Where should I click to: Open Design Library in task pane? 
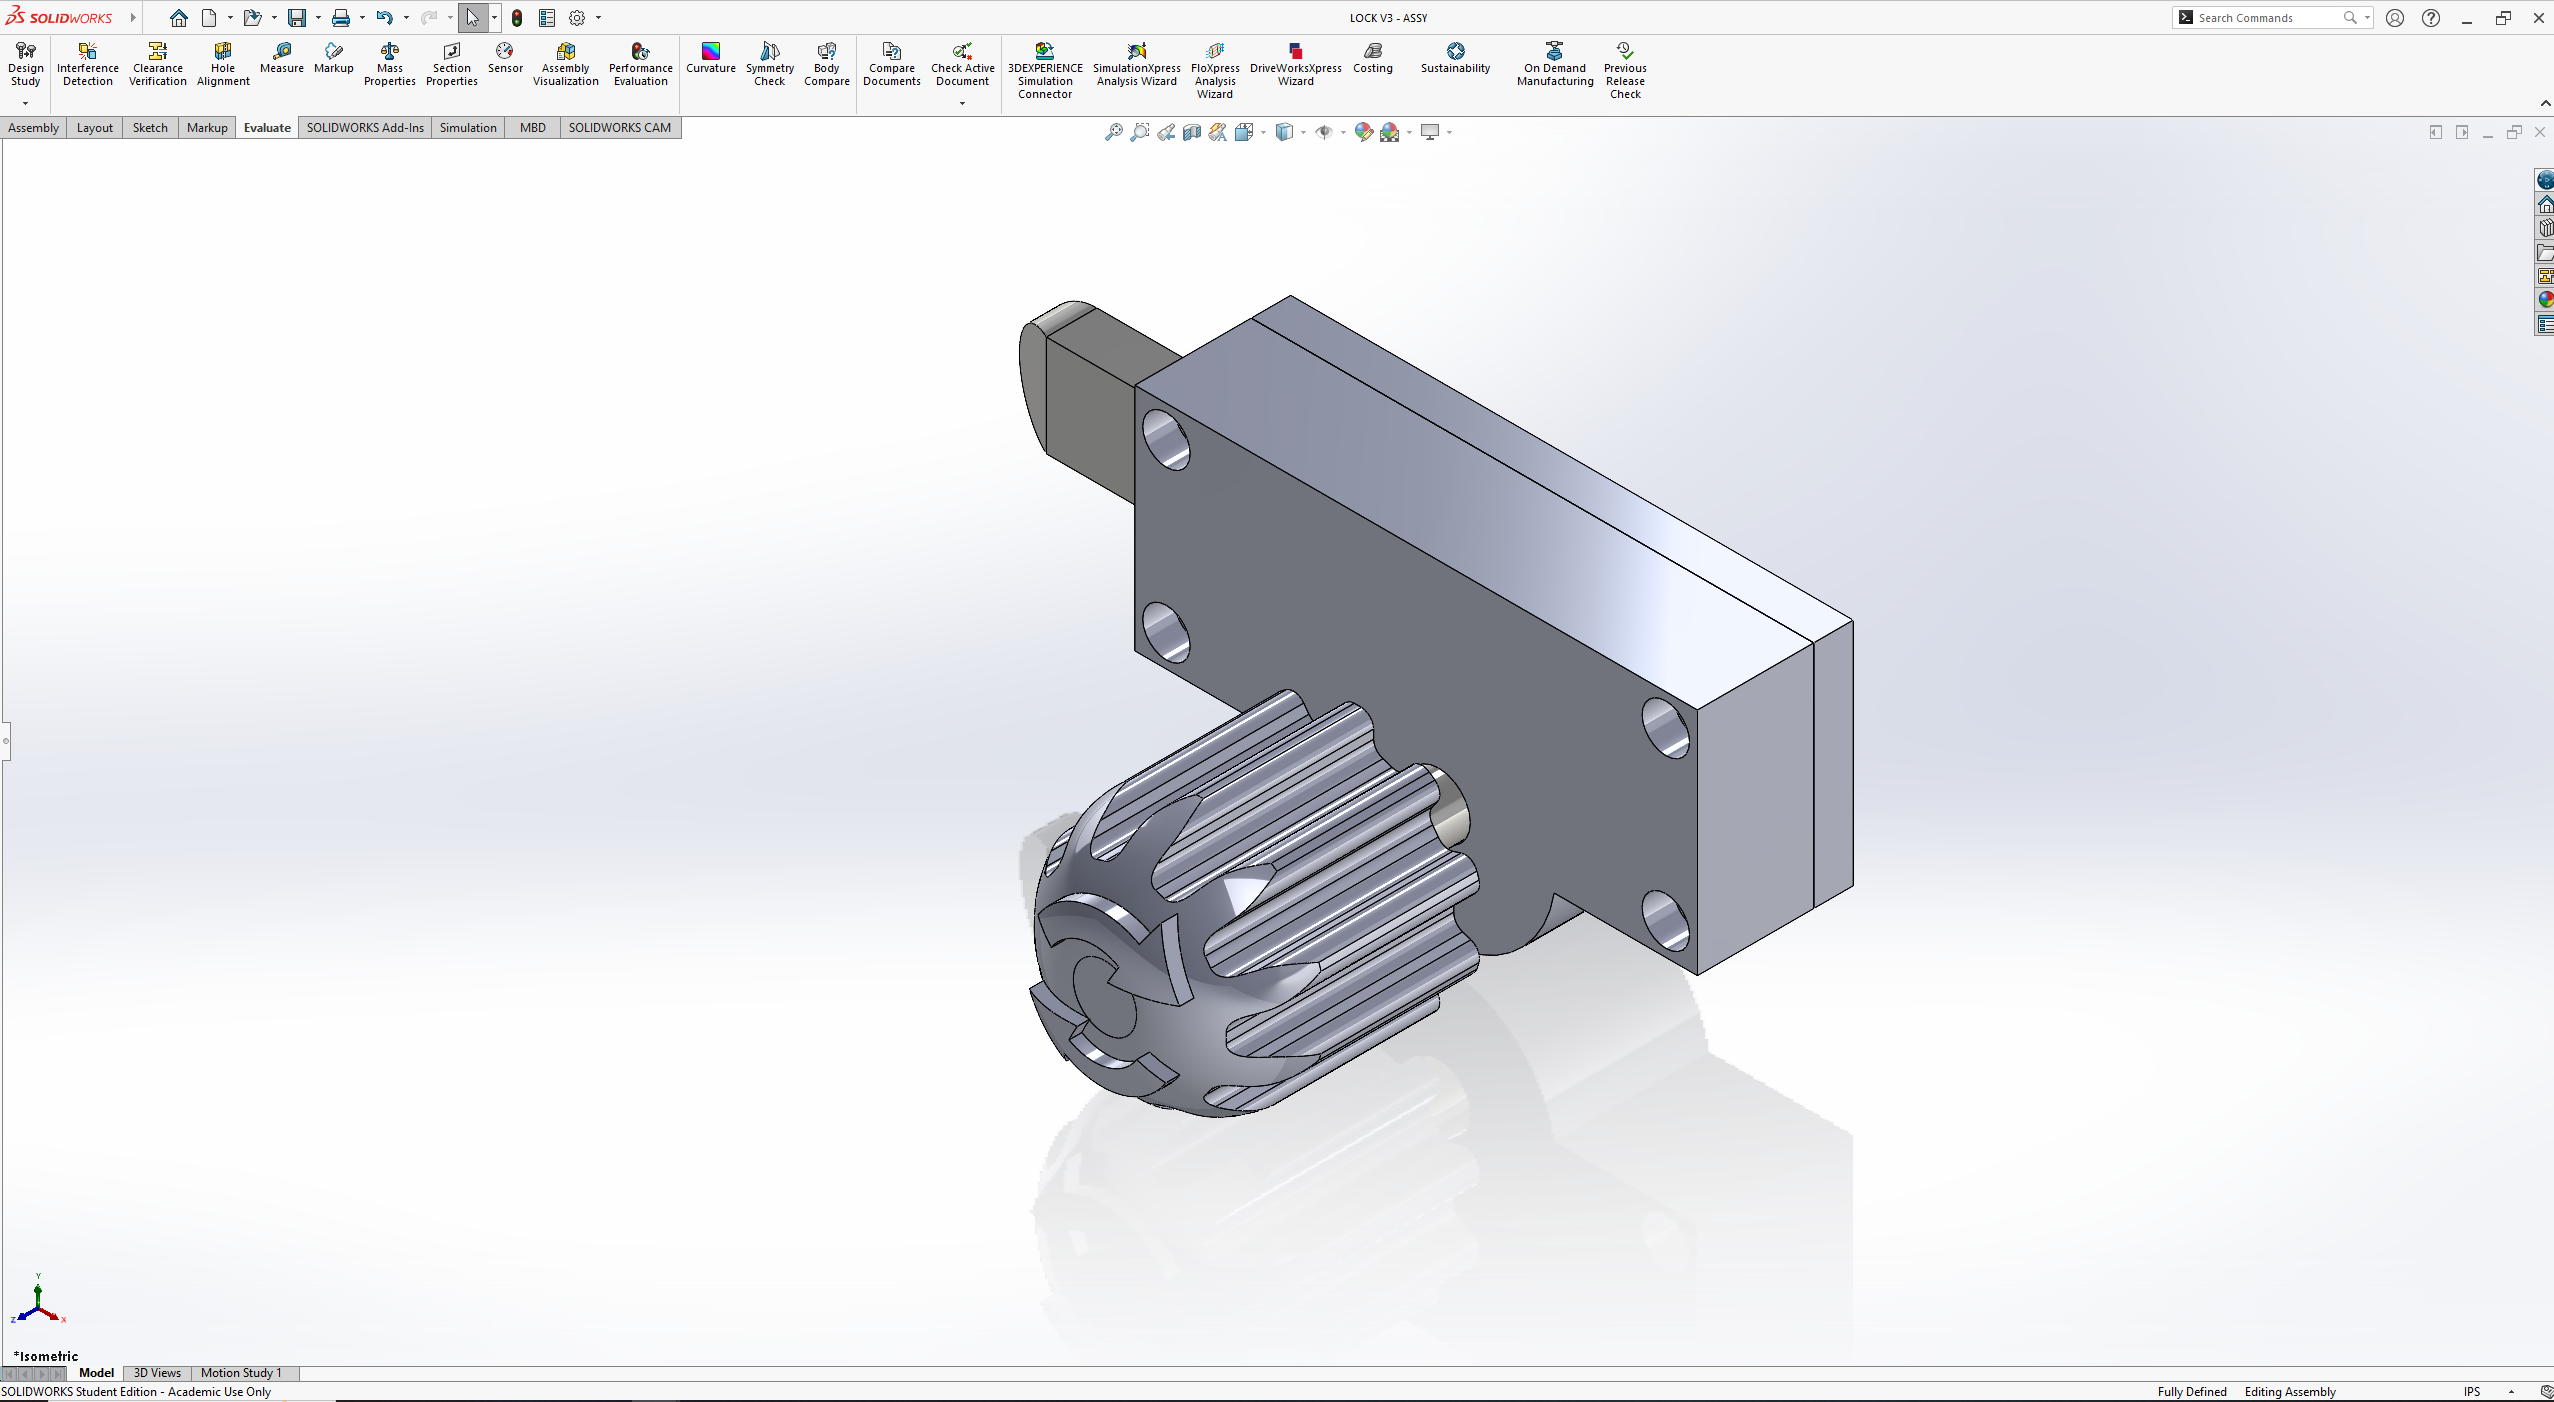coord(2545,228)
